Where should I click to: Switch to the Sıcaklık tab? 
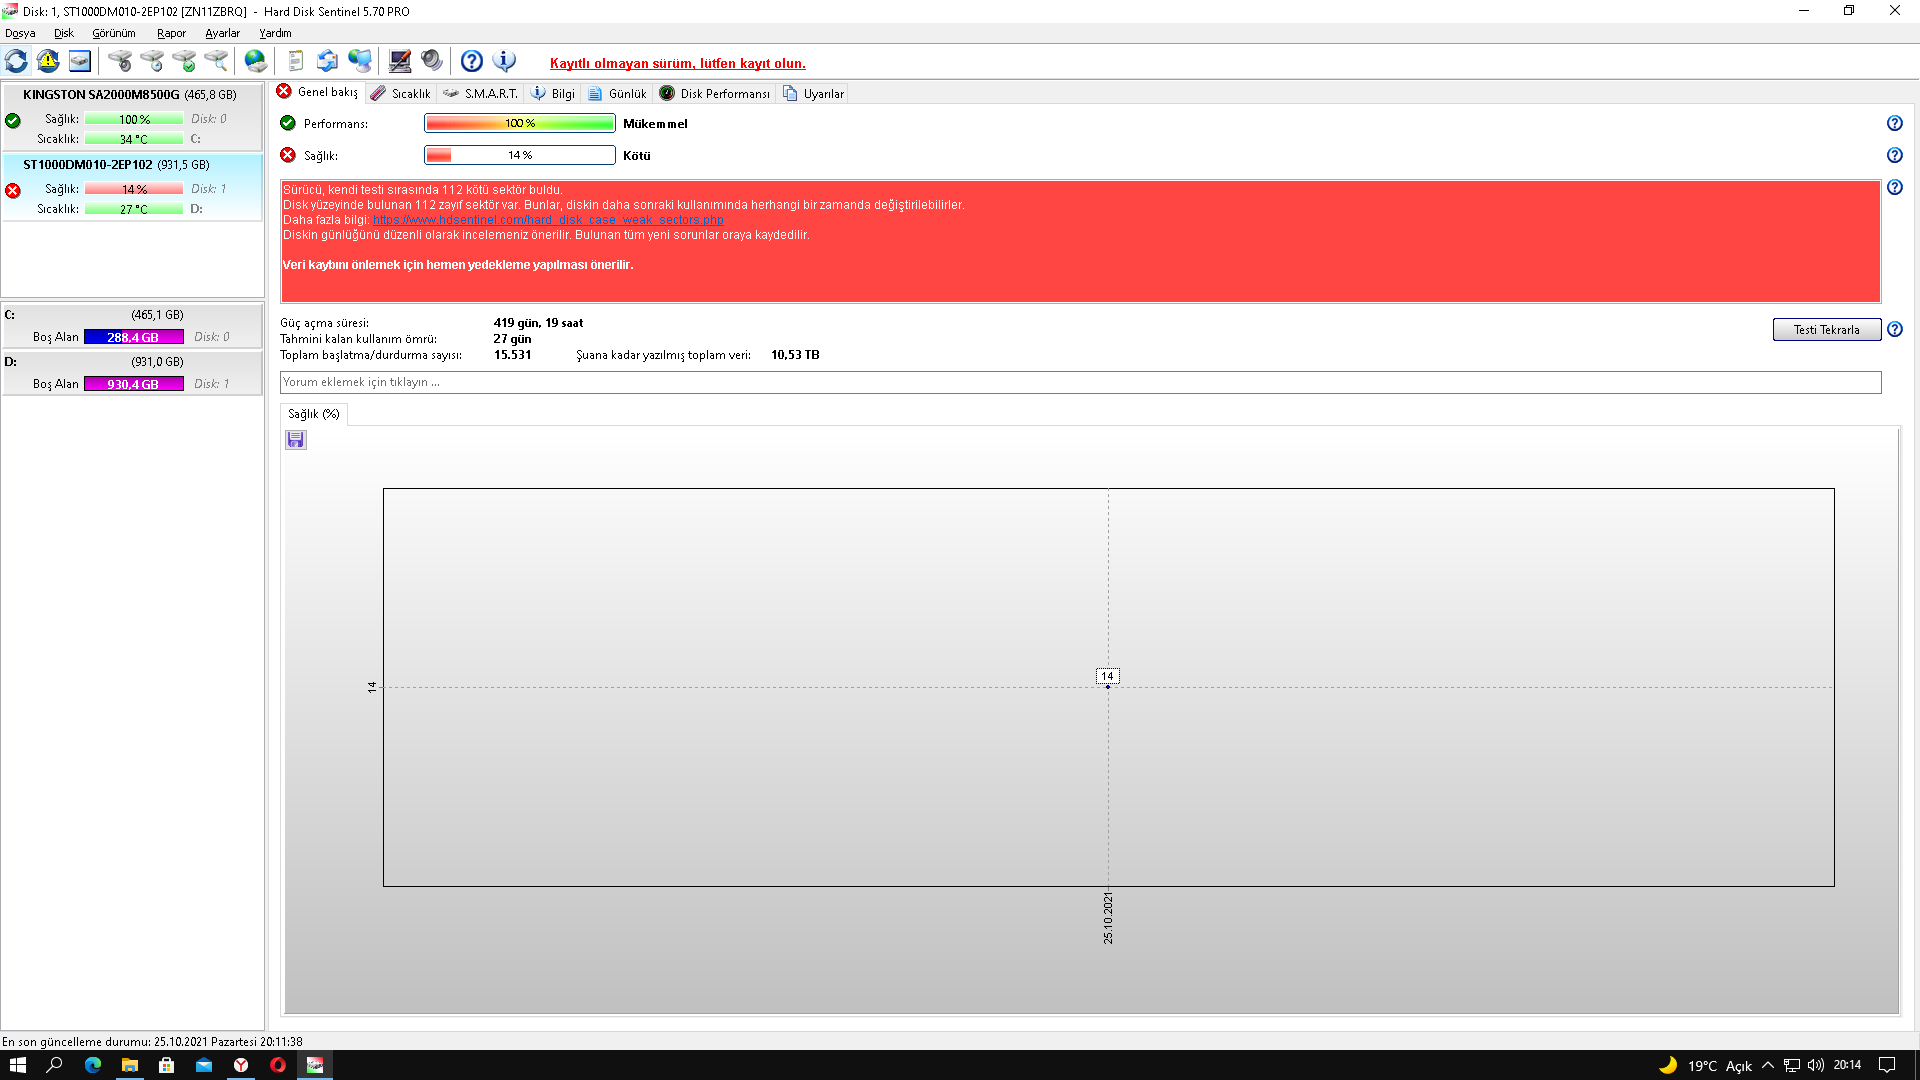[x=400, y=93]
